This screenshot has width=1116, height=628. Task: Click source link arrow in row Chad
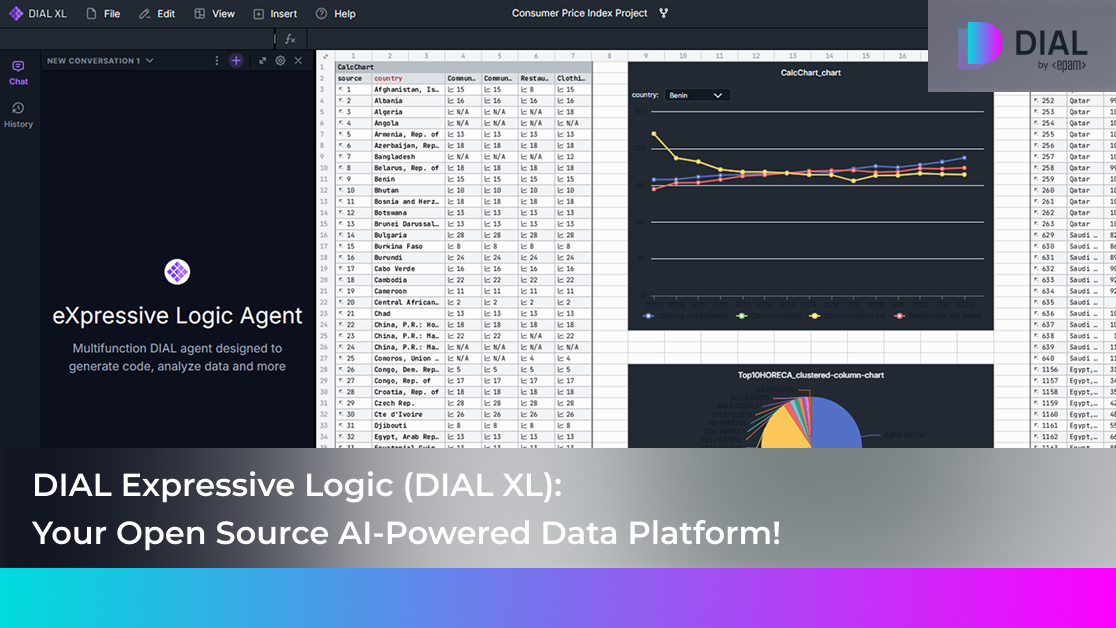click(341, 313)
